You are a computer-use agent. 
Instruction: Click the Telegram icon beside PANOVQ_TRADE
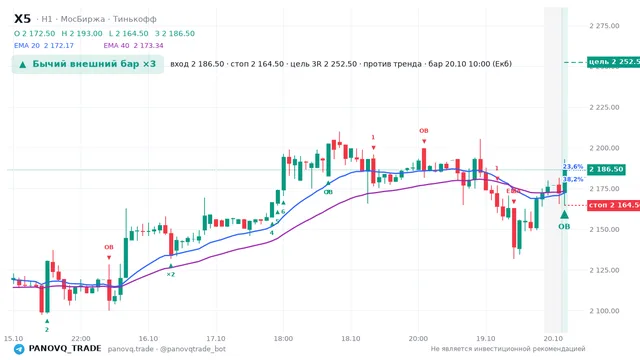[19, 349]
